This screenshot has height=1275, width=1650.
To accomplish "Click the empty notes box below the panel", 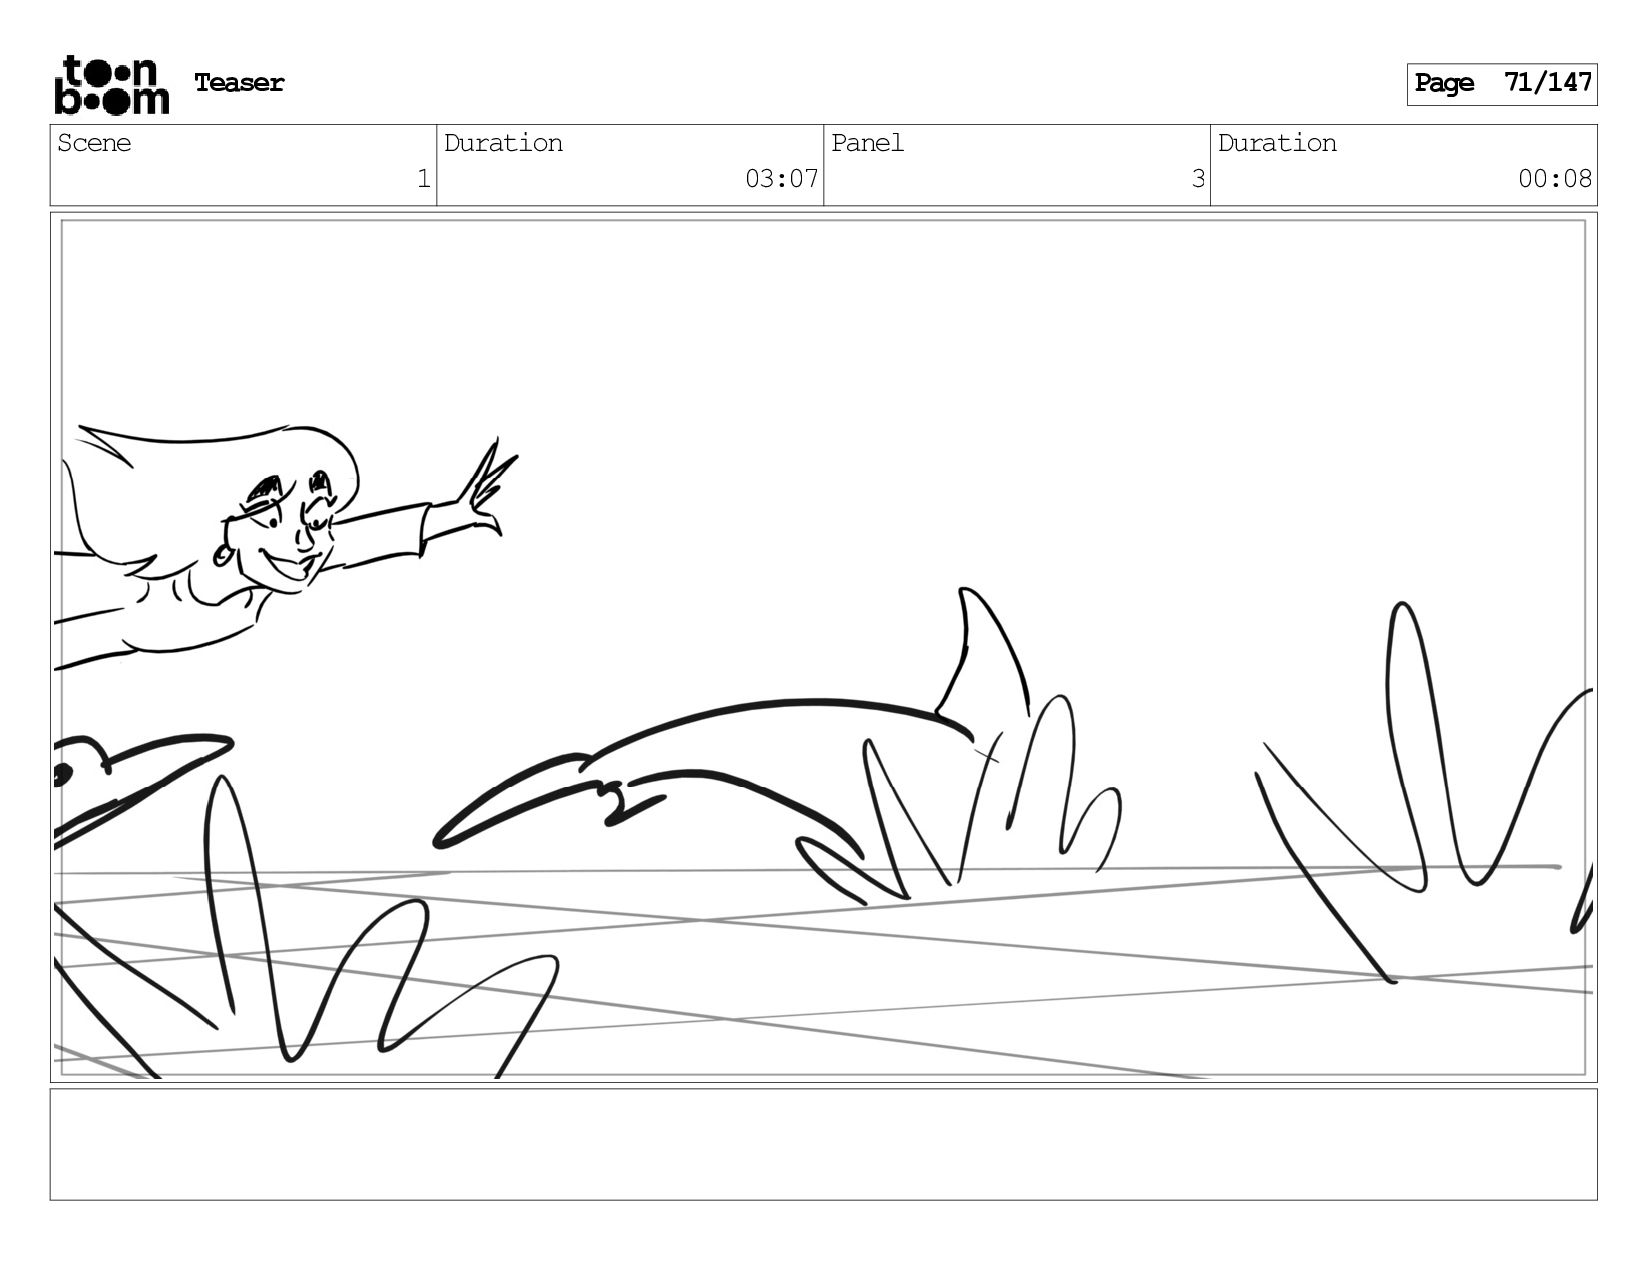I will [823, 1144].
